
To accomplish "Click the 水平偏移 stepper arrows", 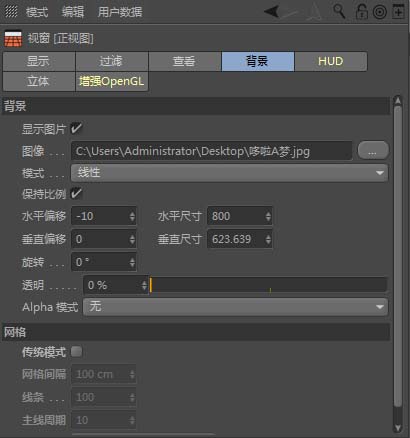I will (x=132, y=216).
